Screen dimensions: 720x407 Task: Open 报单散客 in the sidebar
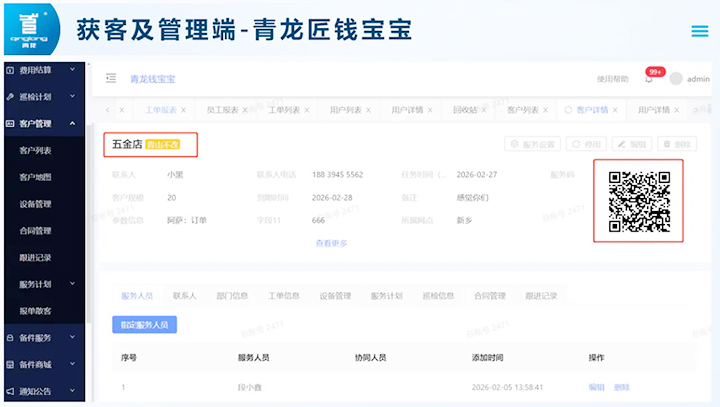35,311
